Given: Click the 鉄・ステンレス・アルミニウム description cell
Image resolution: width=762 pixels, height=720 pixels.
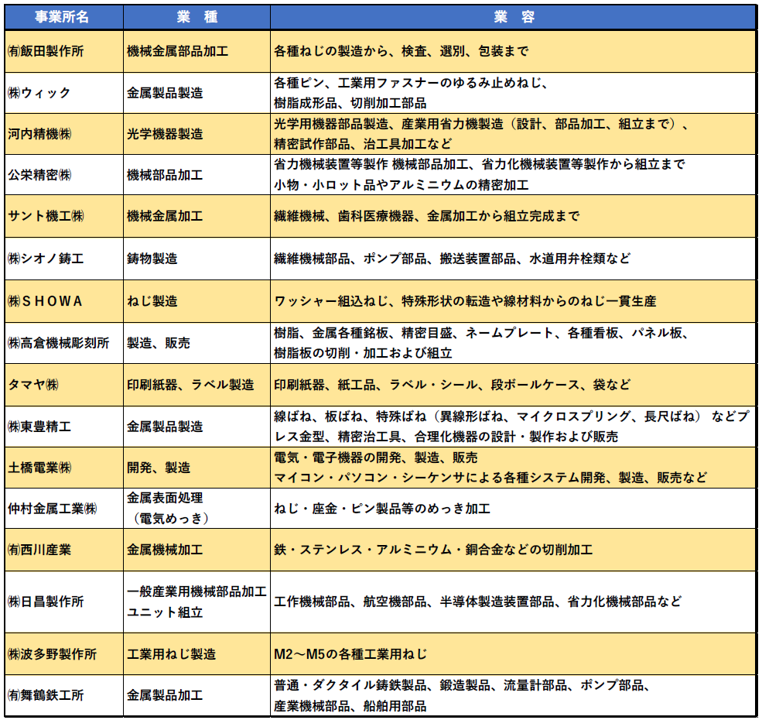Looking at the screenshot, I should coord(513,550).
